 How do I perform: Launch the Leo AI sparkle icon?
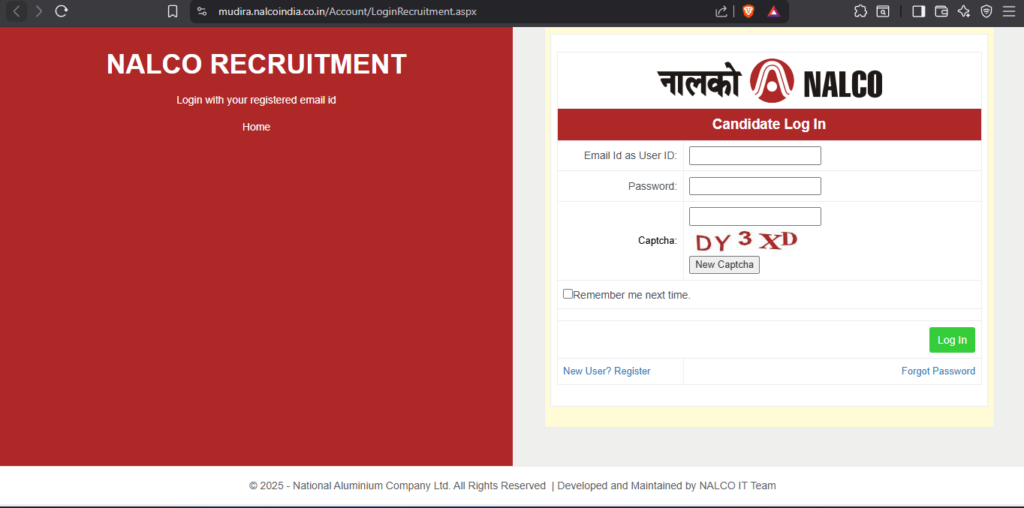point(964,11)
